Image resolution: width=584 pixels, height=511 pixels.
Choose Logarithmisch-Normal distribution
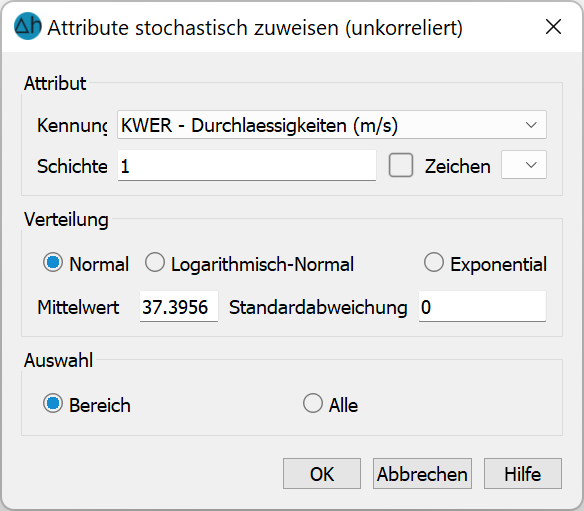[155, 263]
